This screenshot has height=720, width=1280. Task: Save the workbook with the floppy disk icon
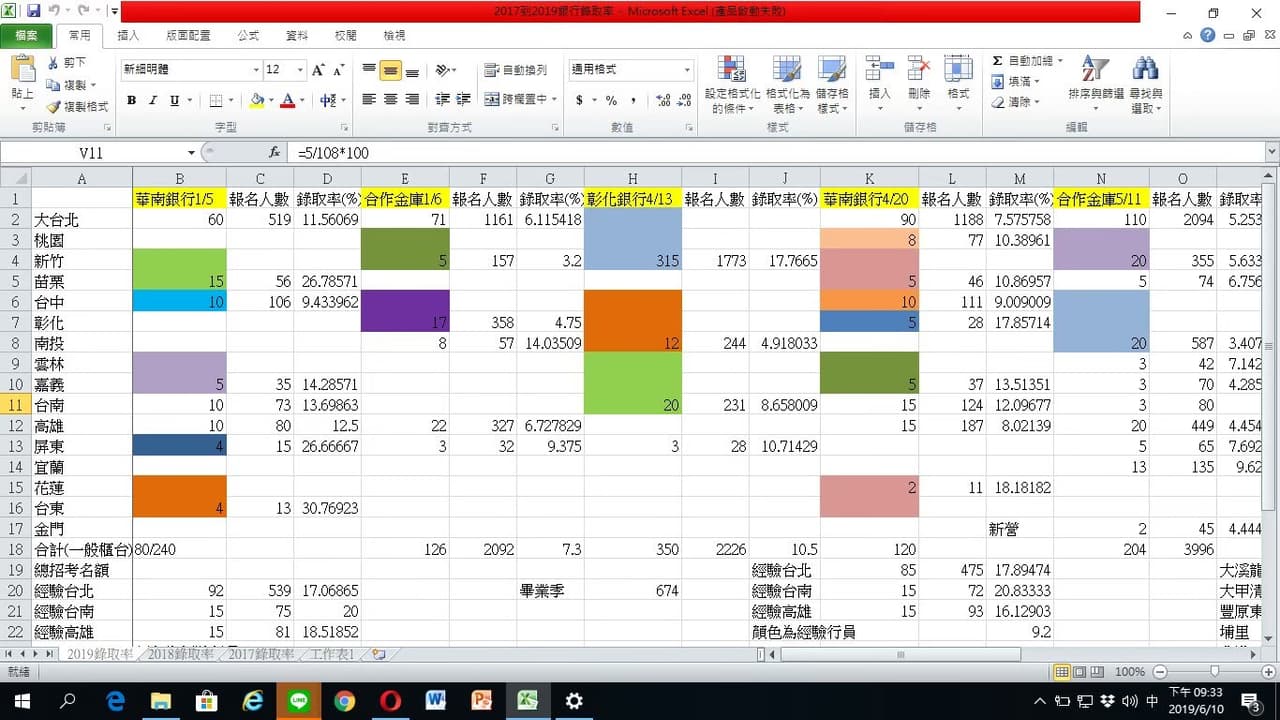(33, 11)
